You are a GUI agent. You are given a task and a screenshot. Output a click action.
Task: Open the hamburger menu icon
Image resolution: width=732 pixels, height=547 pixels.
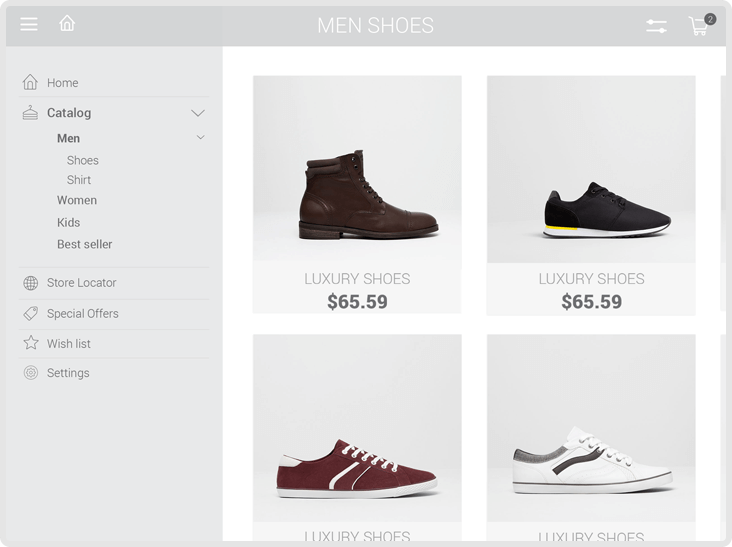click(29, 24)
